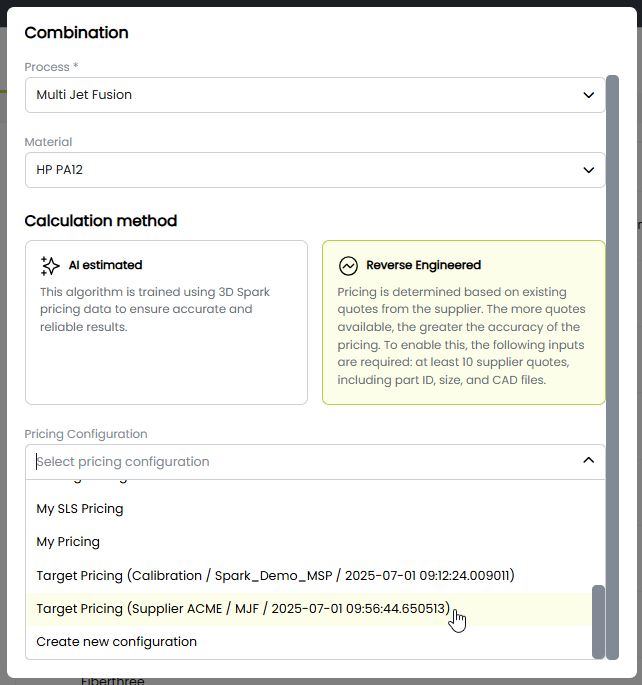Collapse pricing configuration list with up chevron

tap(588, 461)
